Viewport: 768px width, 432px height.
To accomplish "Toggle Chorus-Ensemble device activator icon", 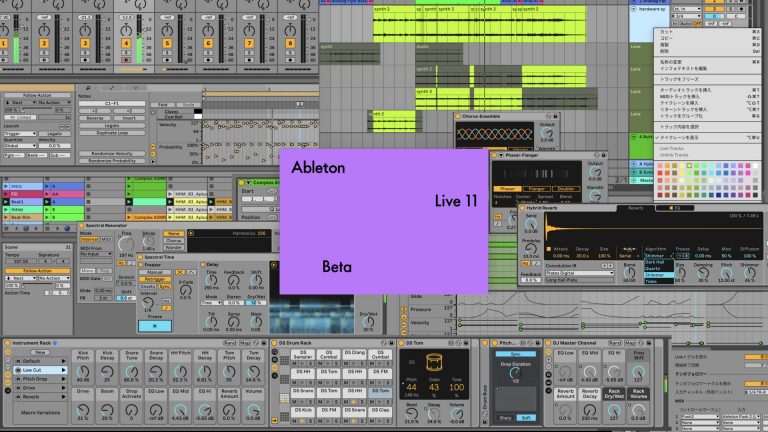I will [458, 117].
